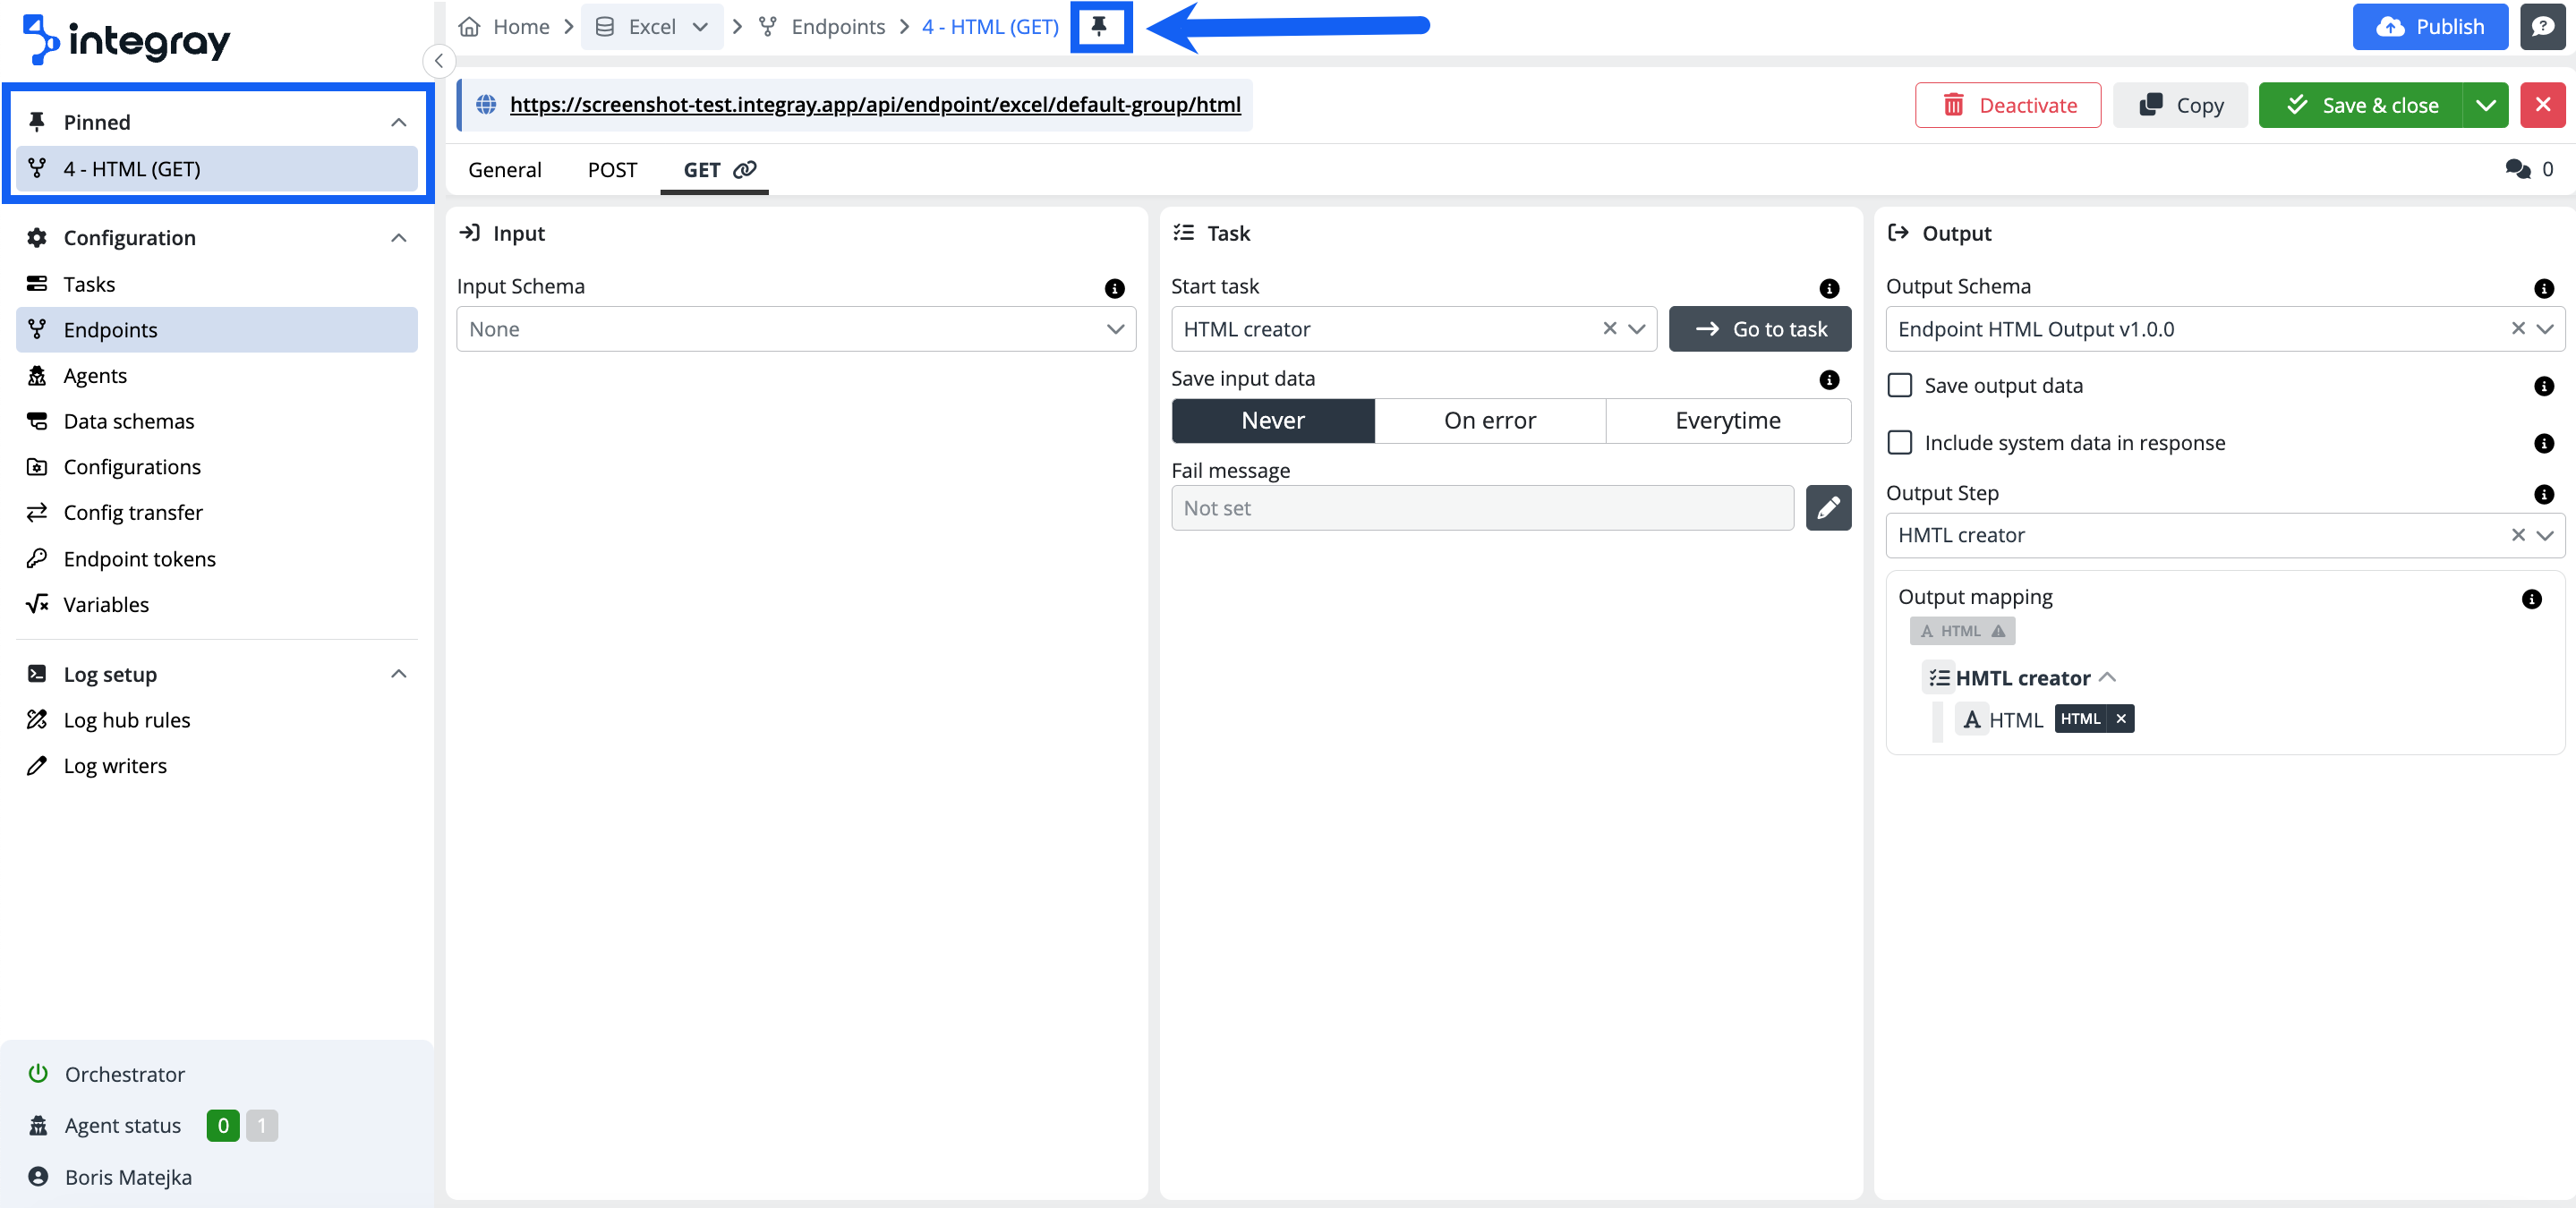Open Data schemas in the sidebar
2576x1208 pixels.
click(129, 421)
